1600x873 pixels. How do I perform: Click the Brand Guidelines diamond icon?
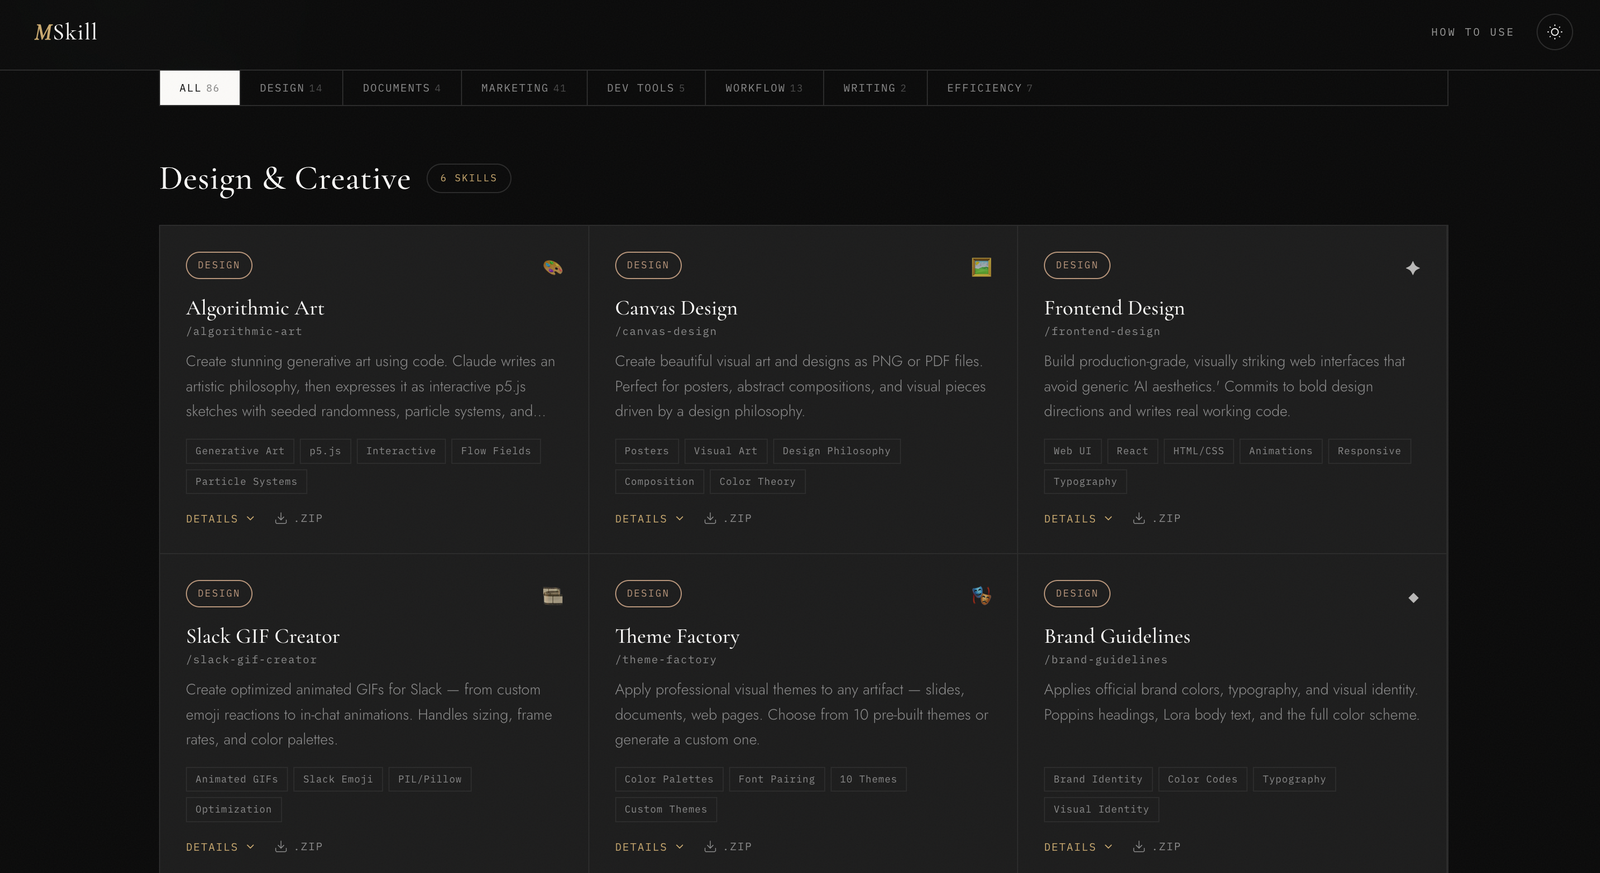pos(1413,597)
